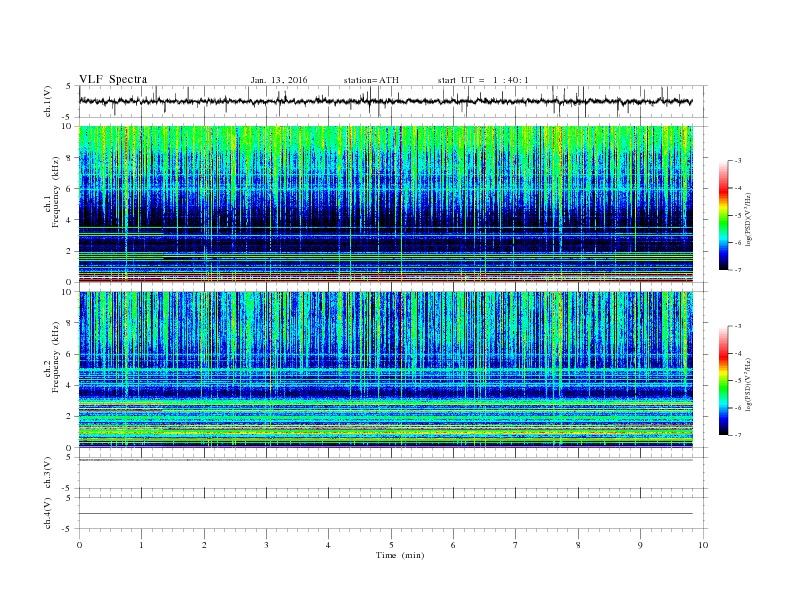This screenshot has height=612, width=792.
Task: Click the "5" minute tick on the time axis
Action: point(391,545)
